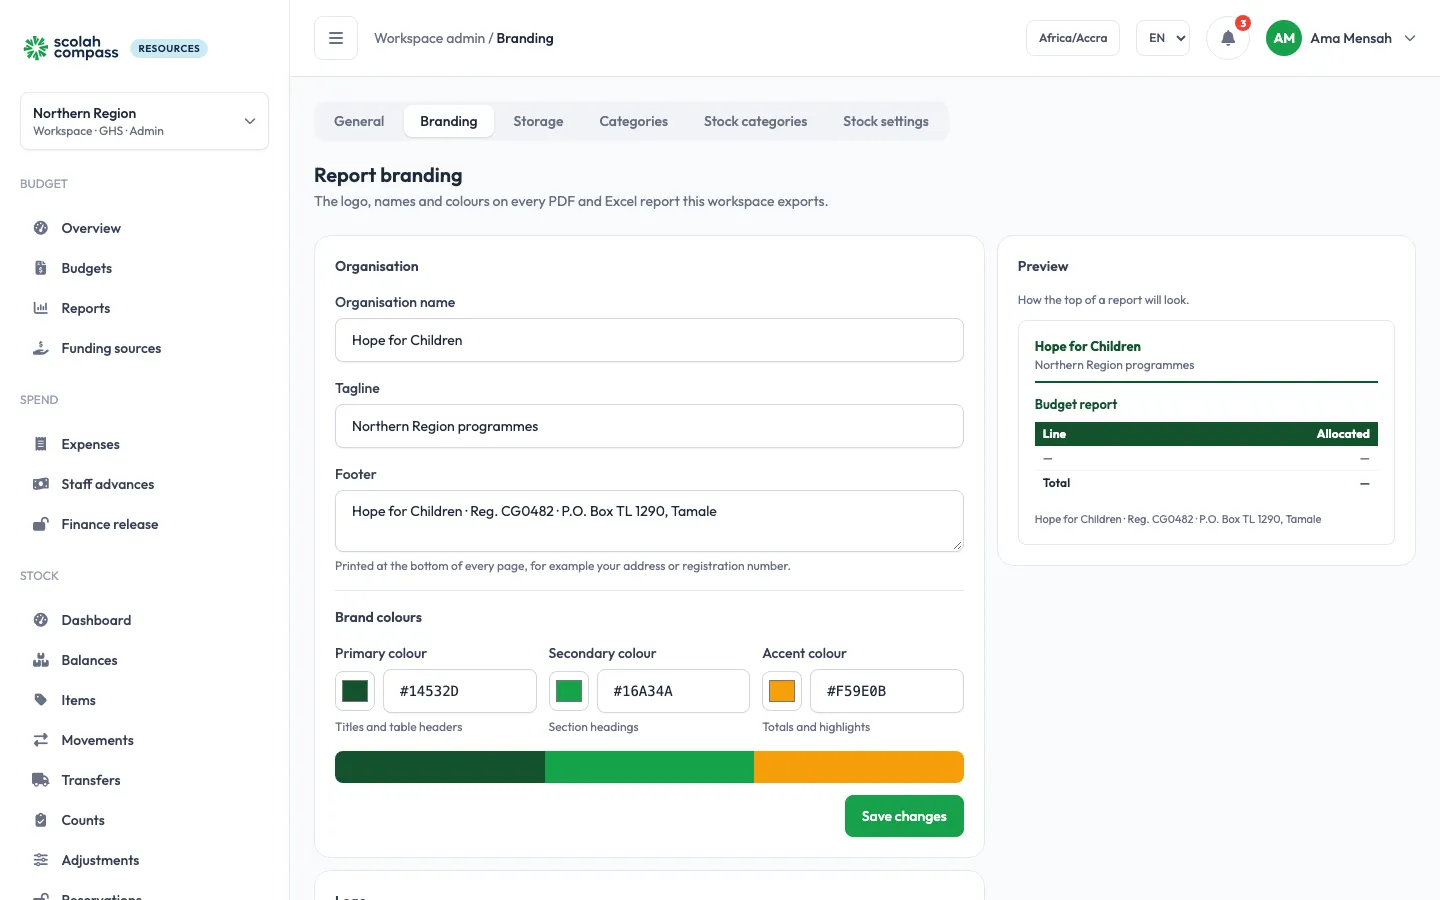Click the Expenses receipt icon
This screenshot has width=1440, height=900.
[41, 444]
